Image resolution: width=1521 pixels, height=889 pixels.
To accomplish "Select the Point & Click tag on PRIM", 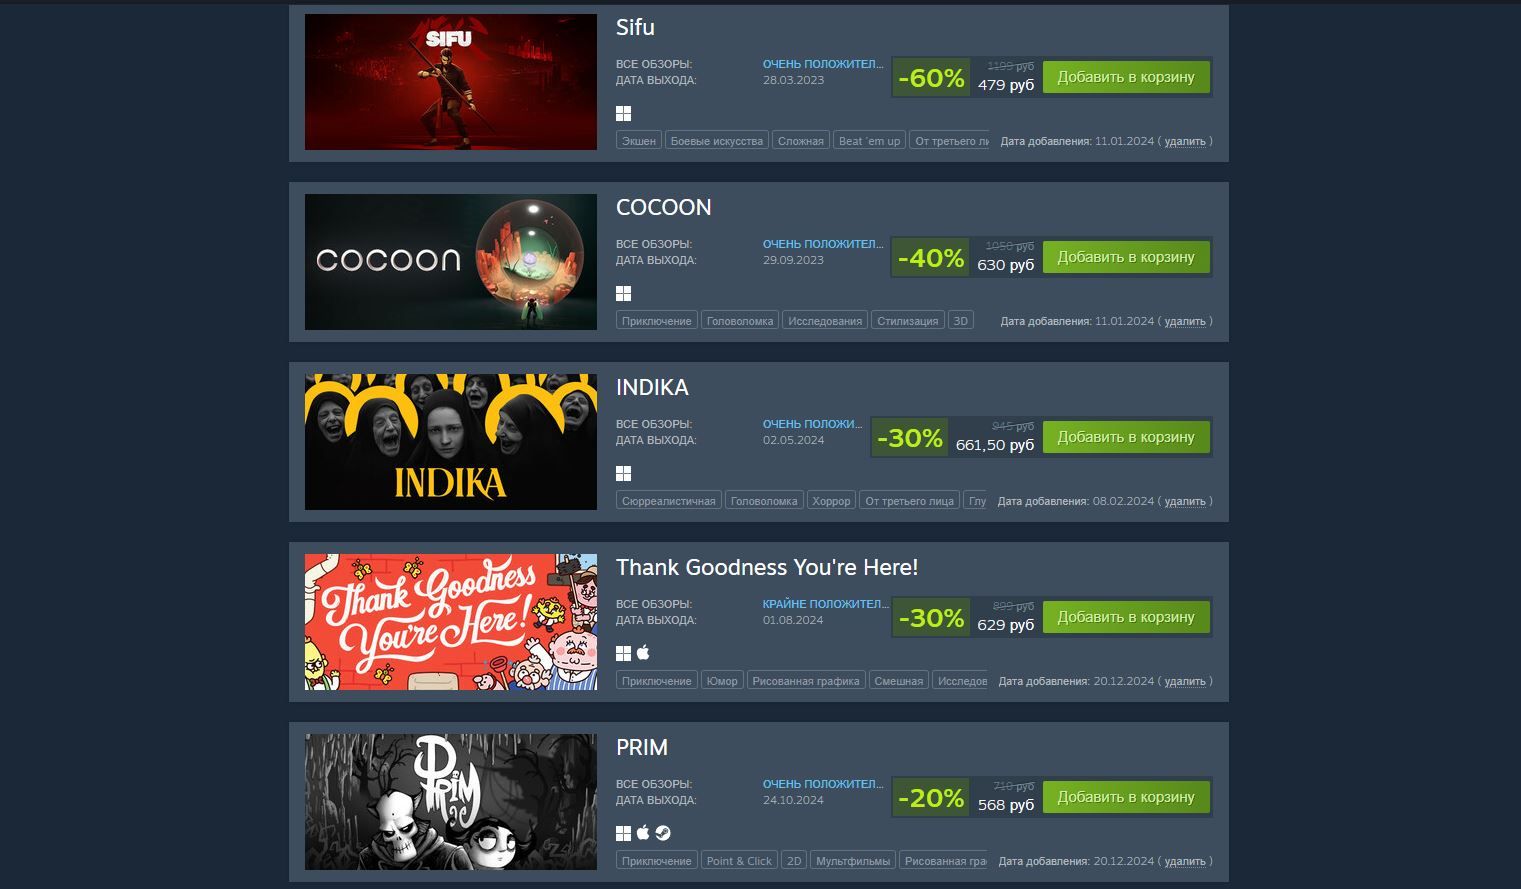I will [x=739, y=861].
